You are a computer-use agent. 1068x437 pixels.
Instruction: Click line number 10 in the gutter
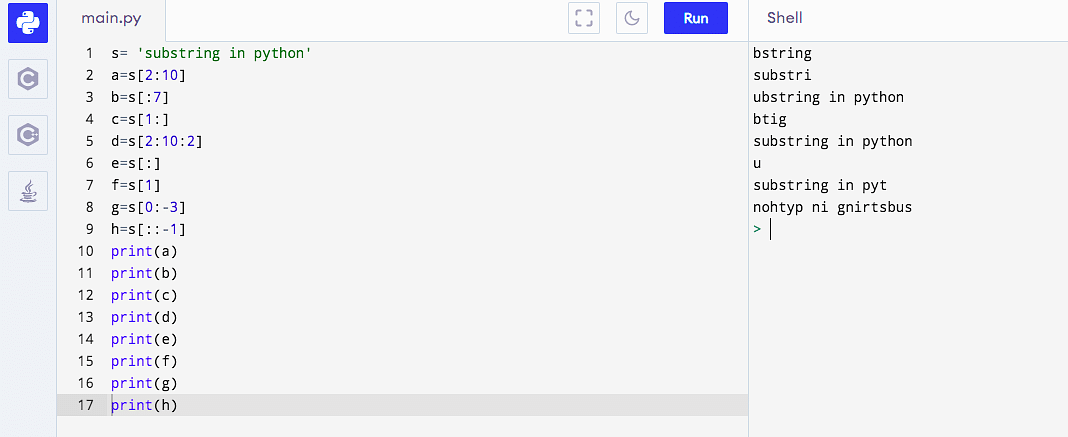point(86,251)
